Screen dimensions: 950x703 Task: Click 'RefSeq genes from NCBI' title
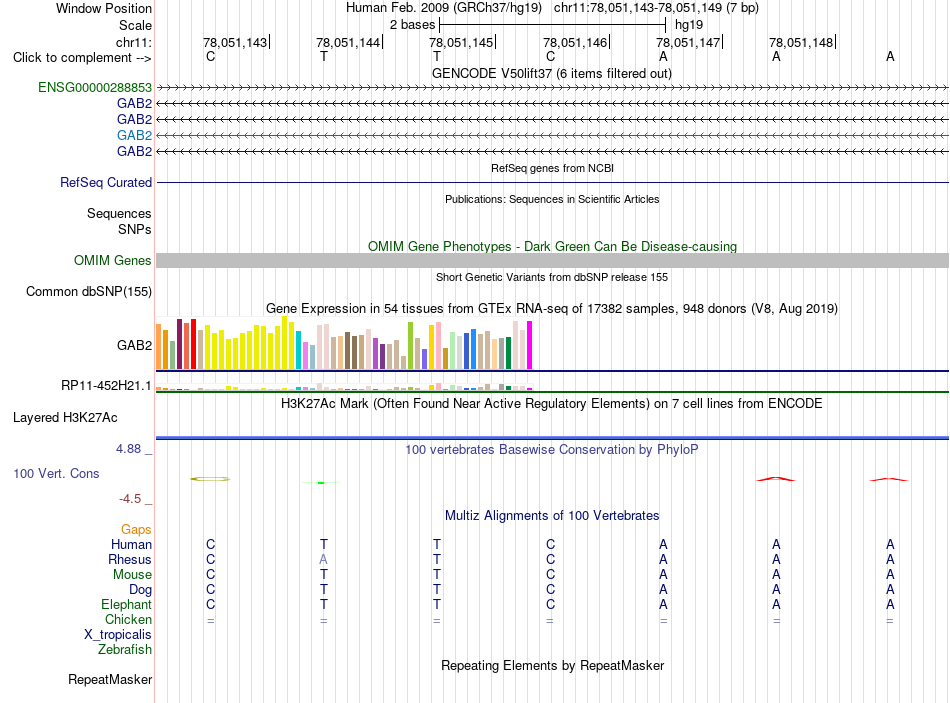(x=552, y=168)
